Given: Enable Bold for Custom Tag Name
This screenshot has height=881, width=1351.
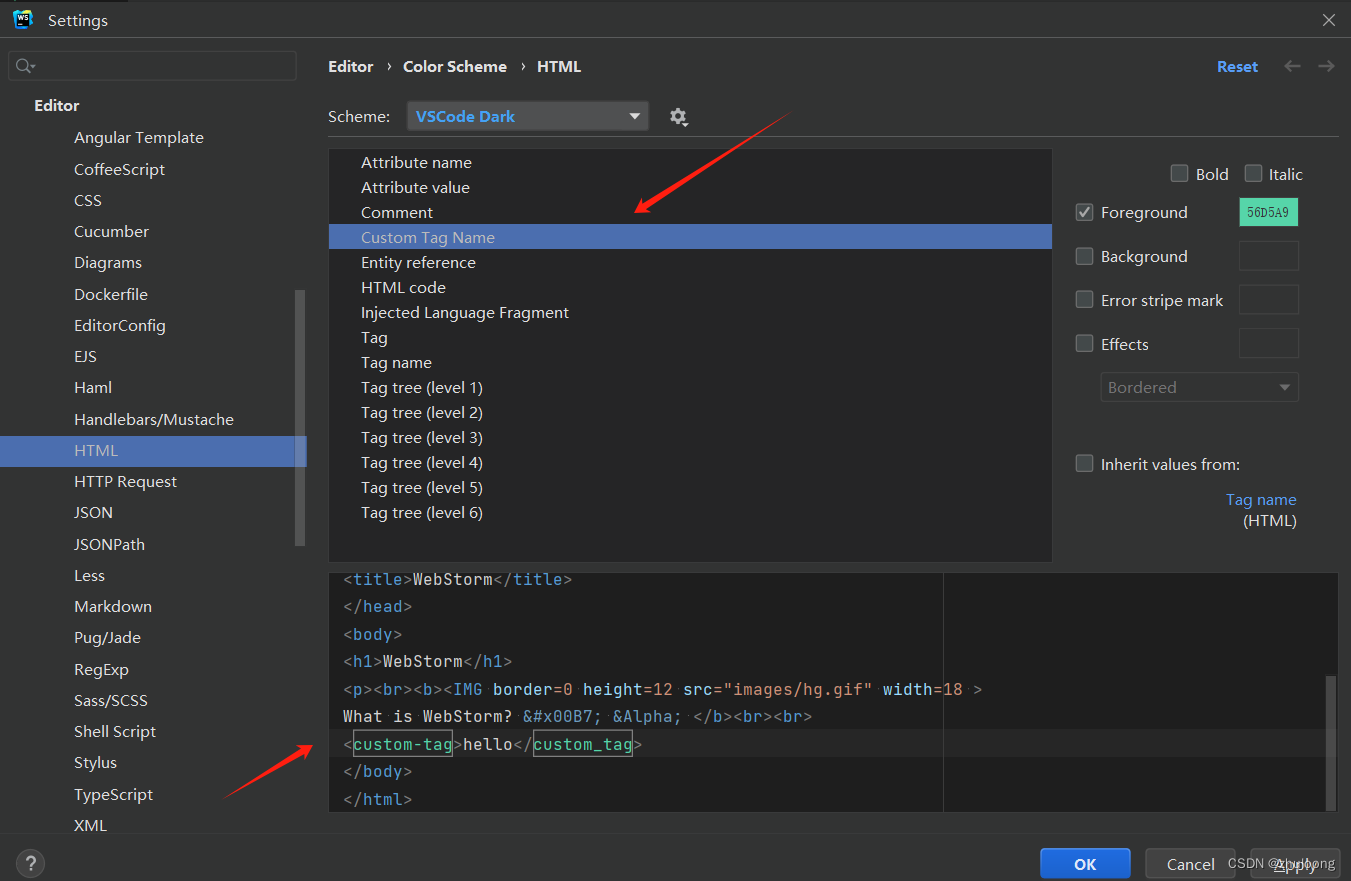Looking at the screenshot, I should click(x=1179, y=173).
